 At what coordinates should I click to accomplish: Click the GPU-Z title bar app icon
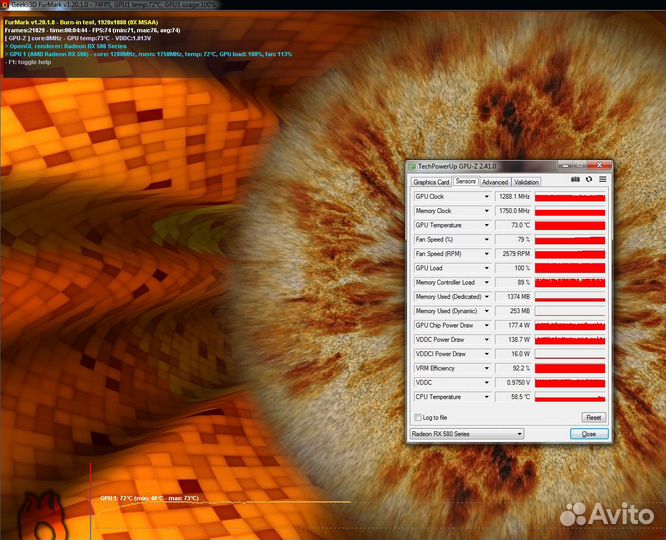coord(412,167)
